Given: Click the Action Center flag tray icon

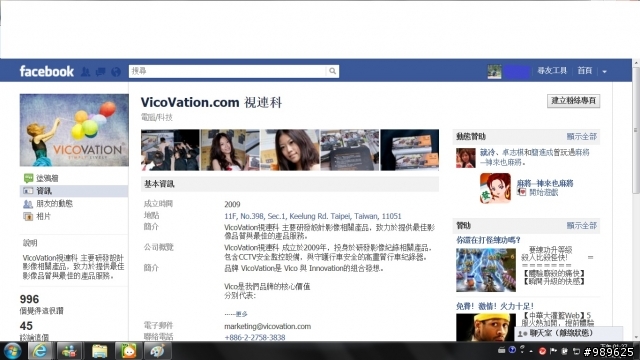Looking at the screenshot, I should pyautogui.click(x=553, y=351).
